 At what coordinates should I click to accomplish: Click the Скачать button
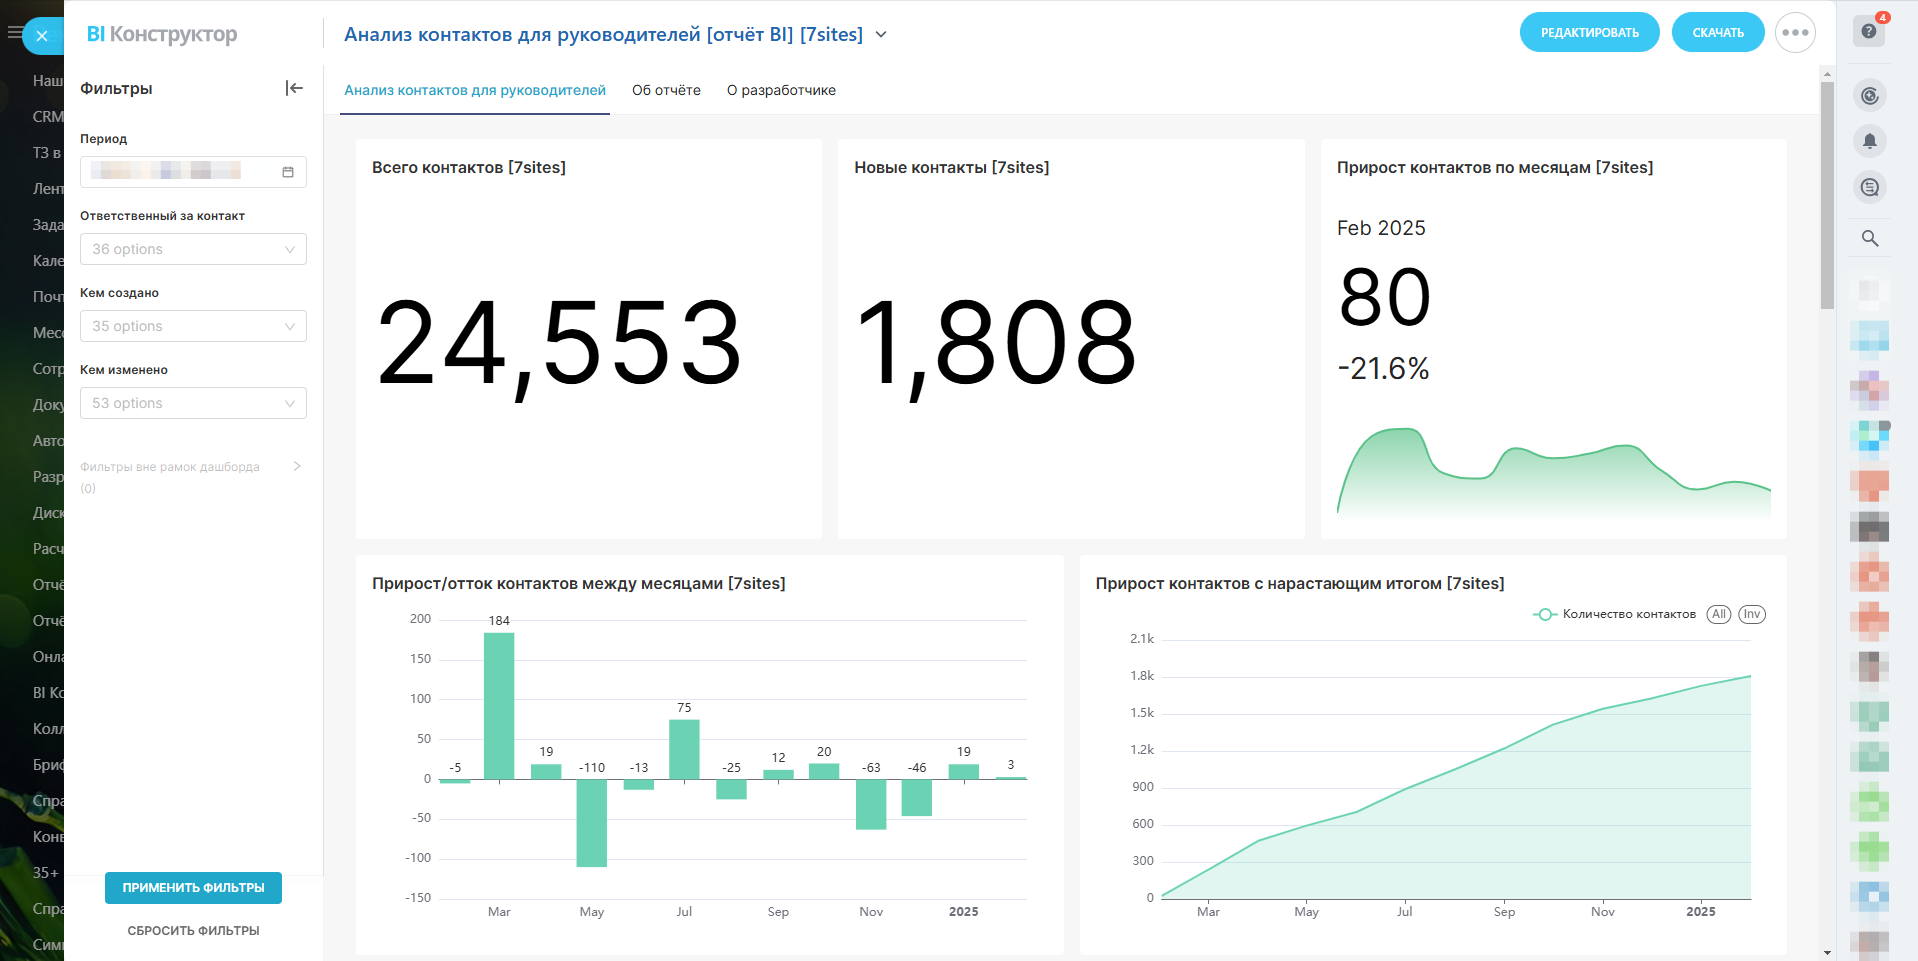1717,33
